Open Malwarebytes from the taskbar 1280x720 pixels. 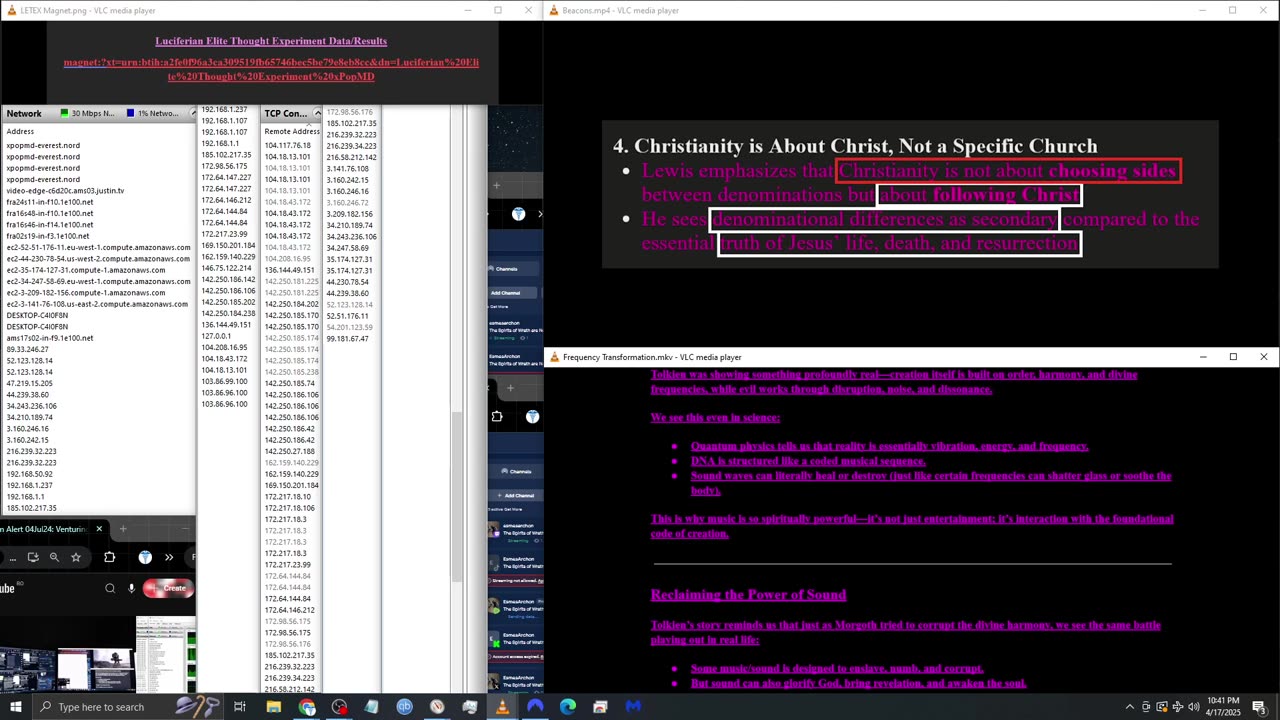633,707
